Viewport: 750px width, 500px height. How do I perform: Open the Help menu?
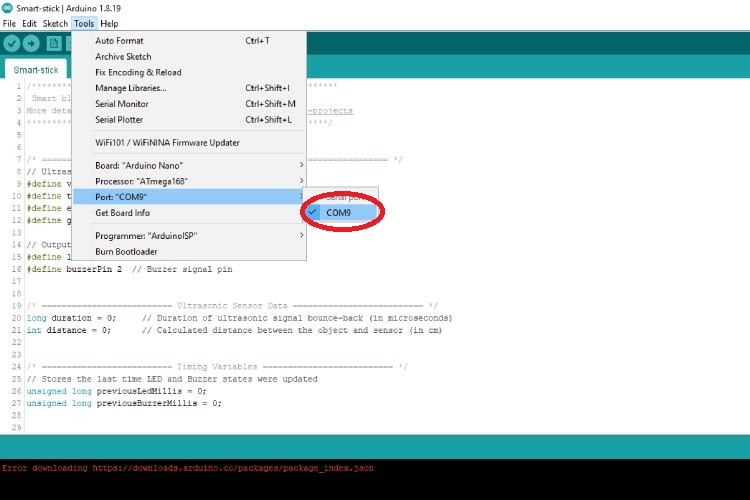109,23
